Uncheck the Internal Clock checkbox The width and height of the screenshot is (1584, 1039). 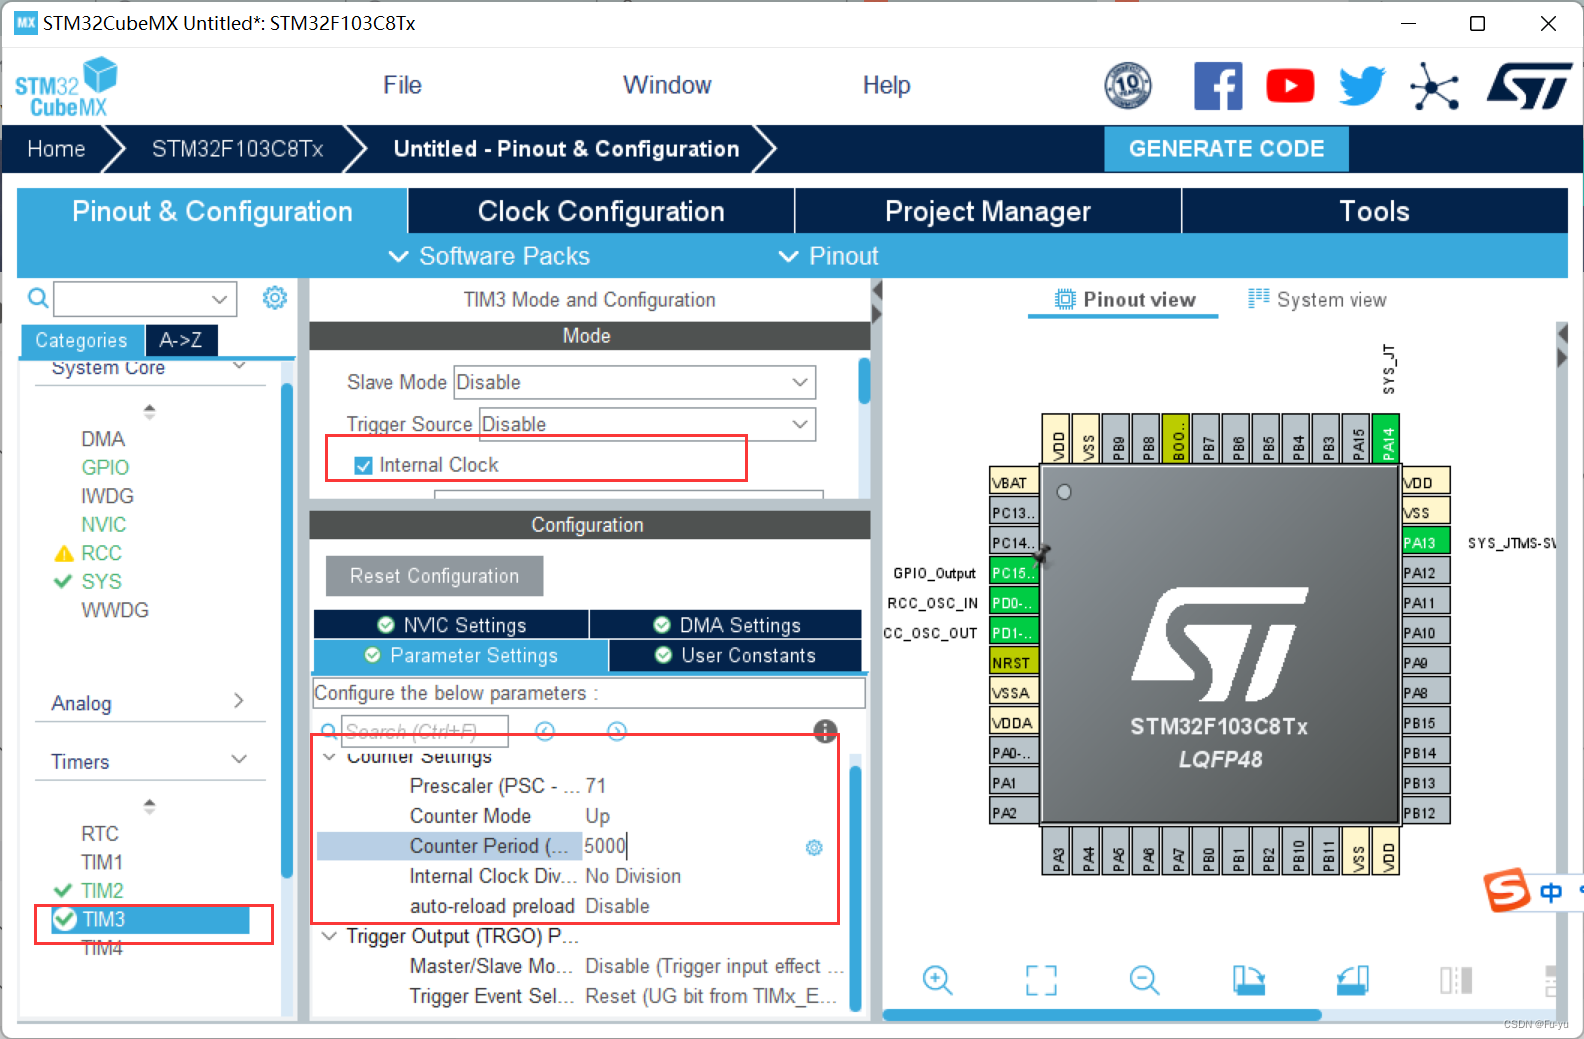(363, 465)
